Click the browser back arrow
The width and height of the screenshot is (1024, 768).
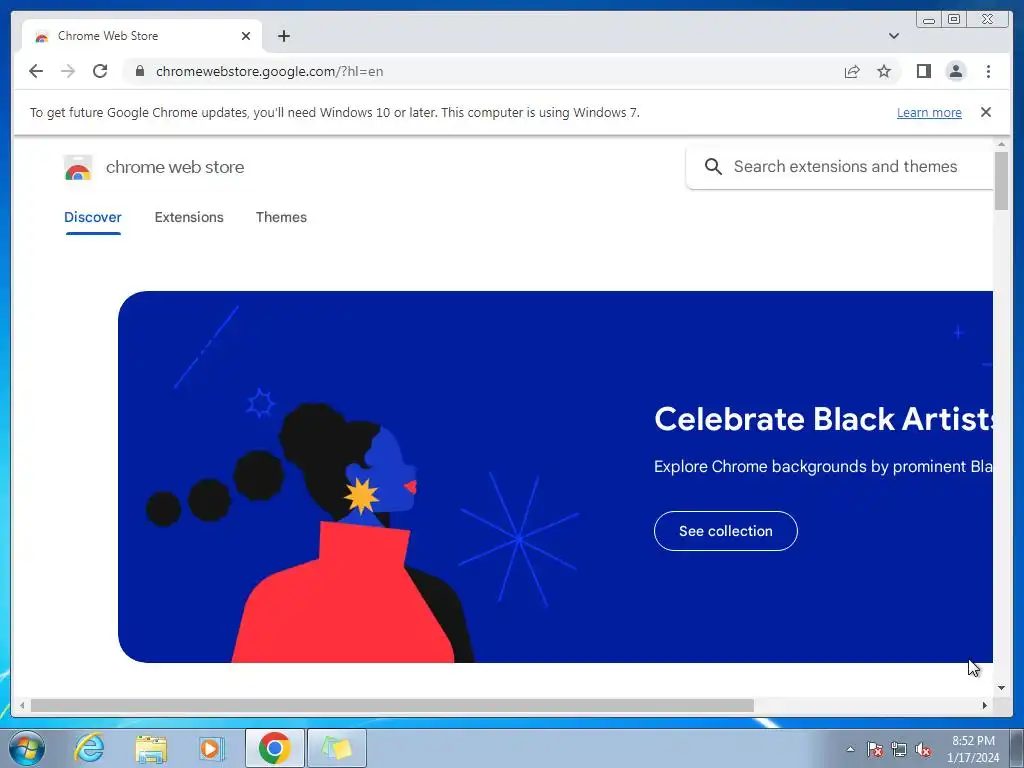(x=36, y=71)
